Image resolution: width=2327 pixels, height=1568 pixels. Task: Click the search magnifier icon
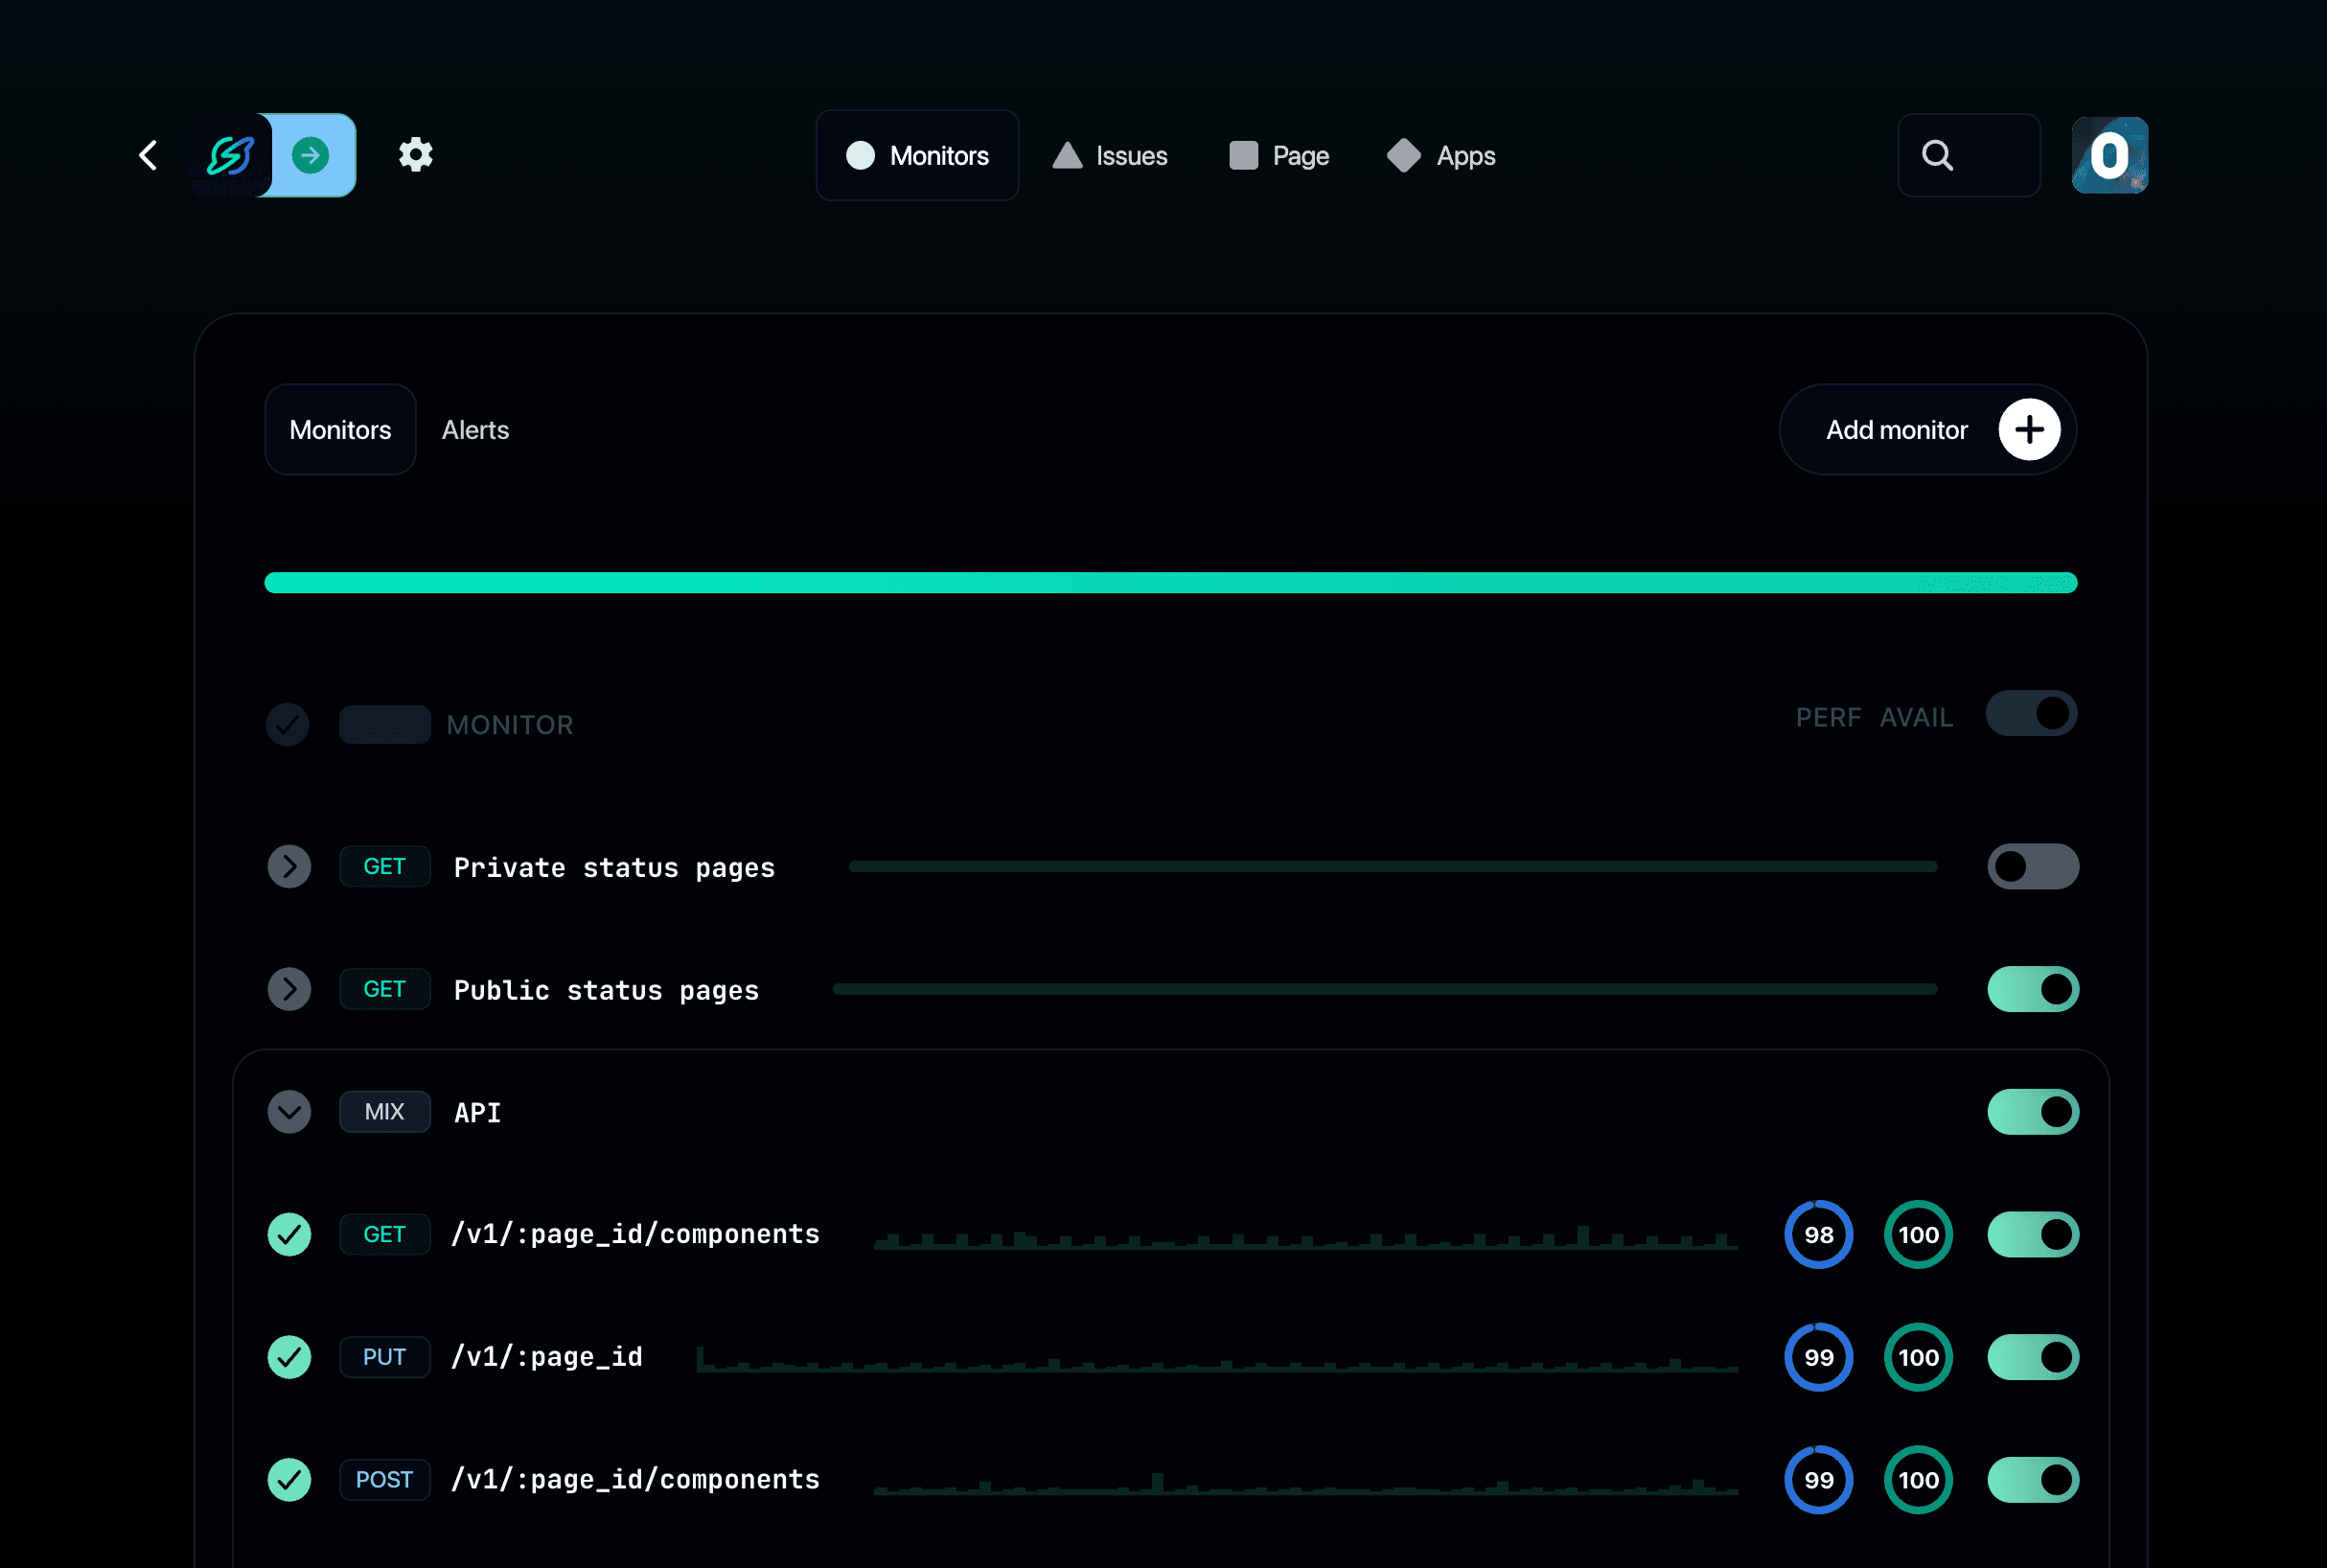(1937, 155)
